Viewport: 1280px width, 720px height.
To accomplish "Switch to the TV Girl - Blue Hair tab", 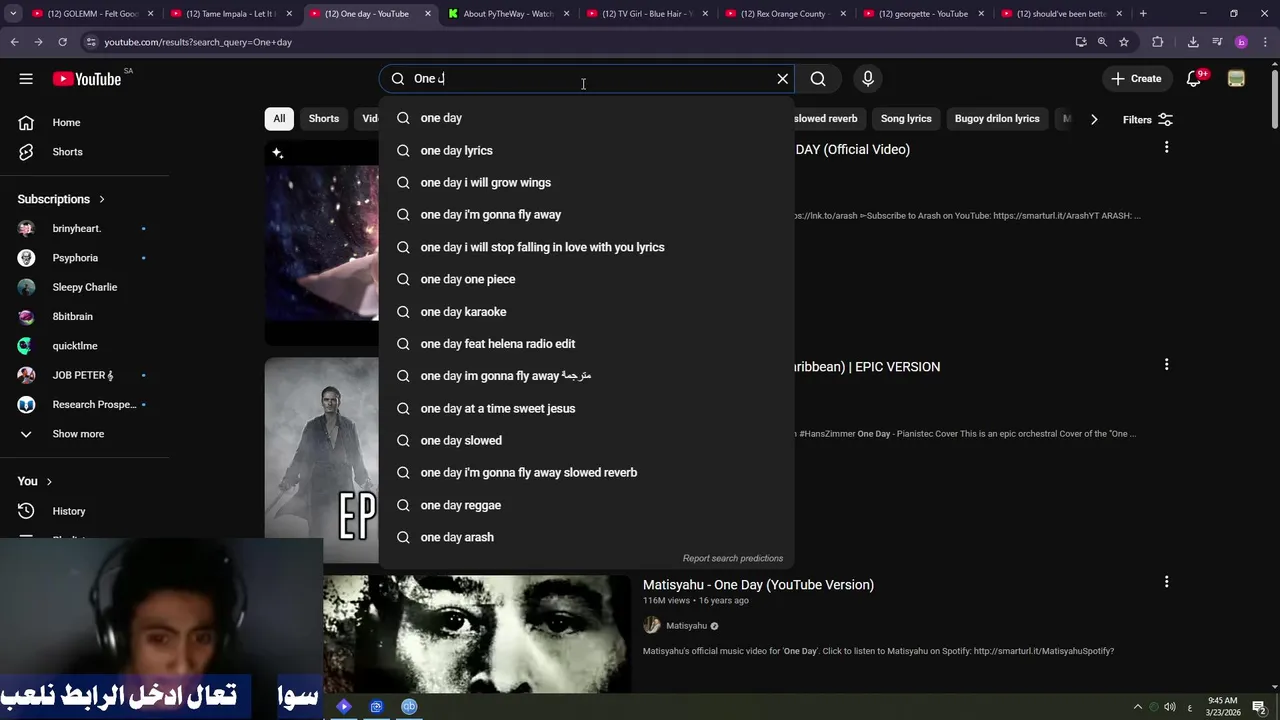I will pos(647,14).
